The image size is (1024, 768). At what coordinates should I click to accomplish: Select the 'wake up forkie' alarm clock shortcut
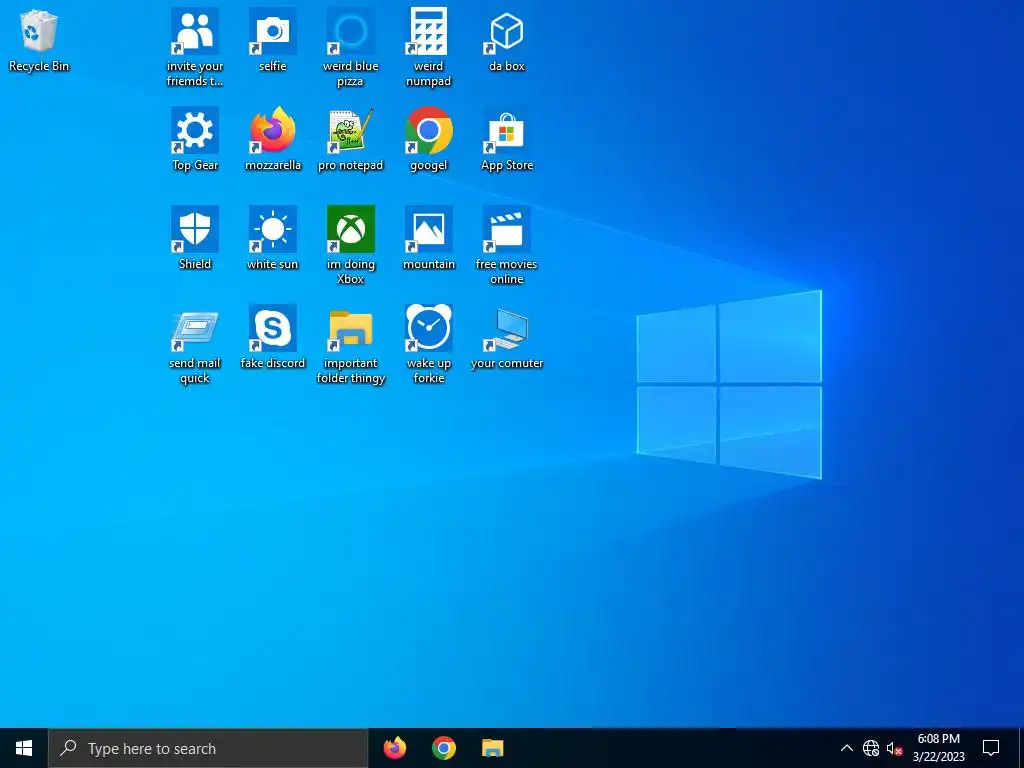(428, 344)
